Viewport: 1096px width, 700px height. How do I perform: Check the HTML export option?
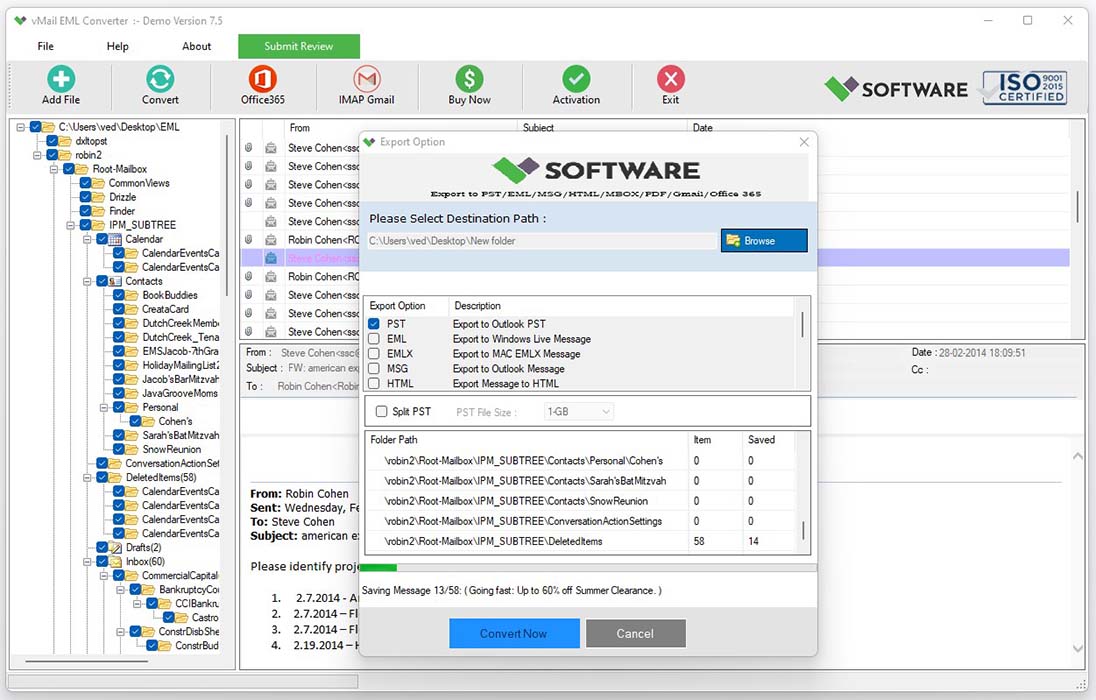374,383
